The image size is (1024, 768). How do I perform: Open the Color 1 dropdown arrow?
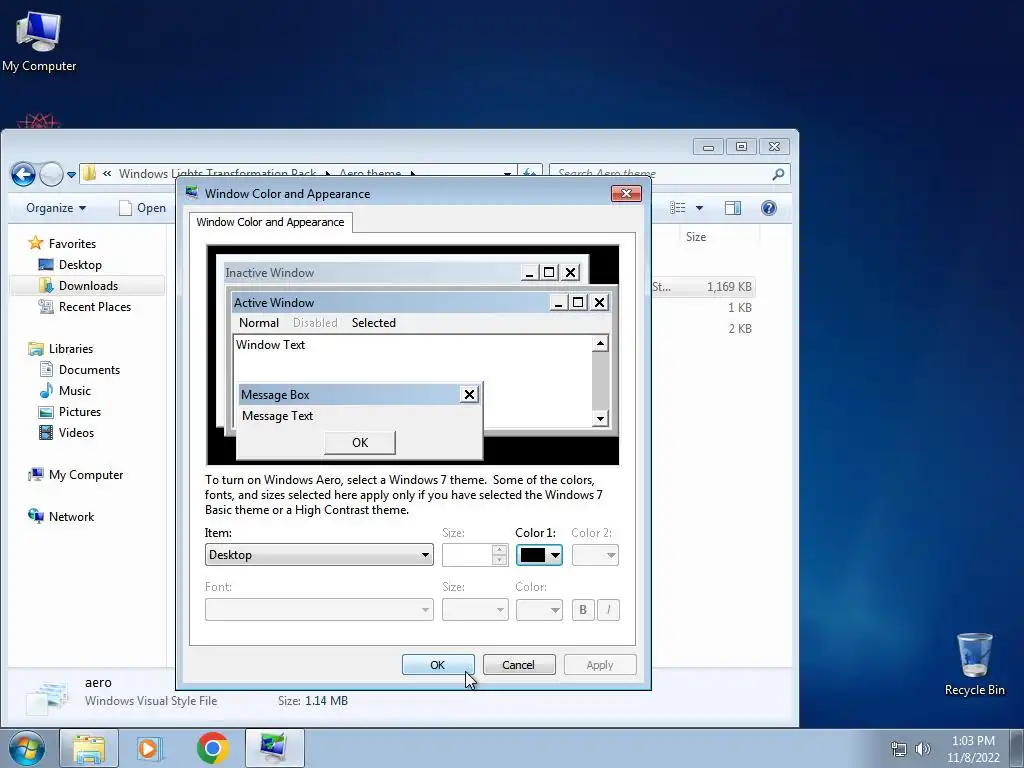pyautogui.click(x=554, y=555)
